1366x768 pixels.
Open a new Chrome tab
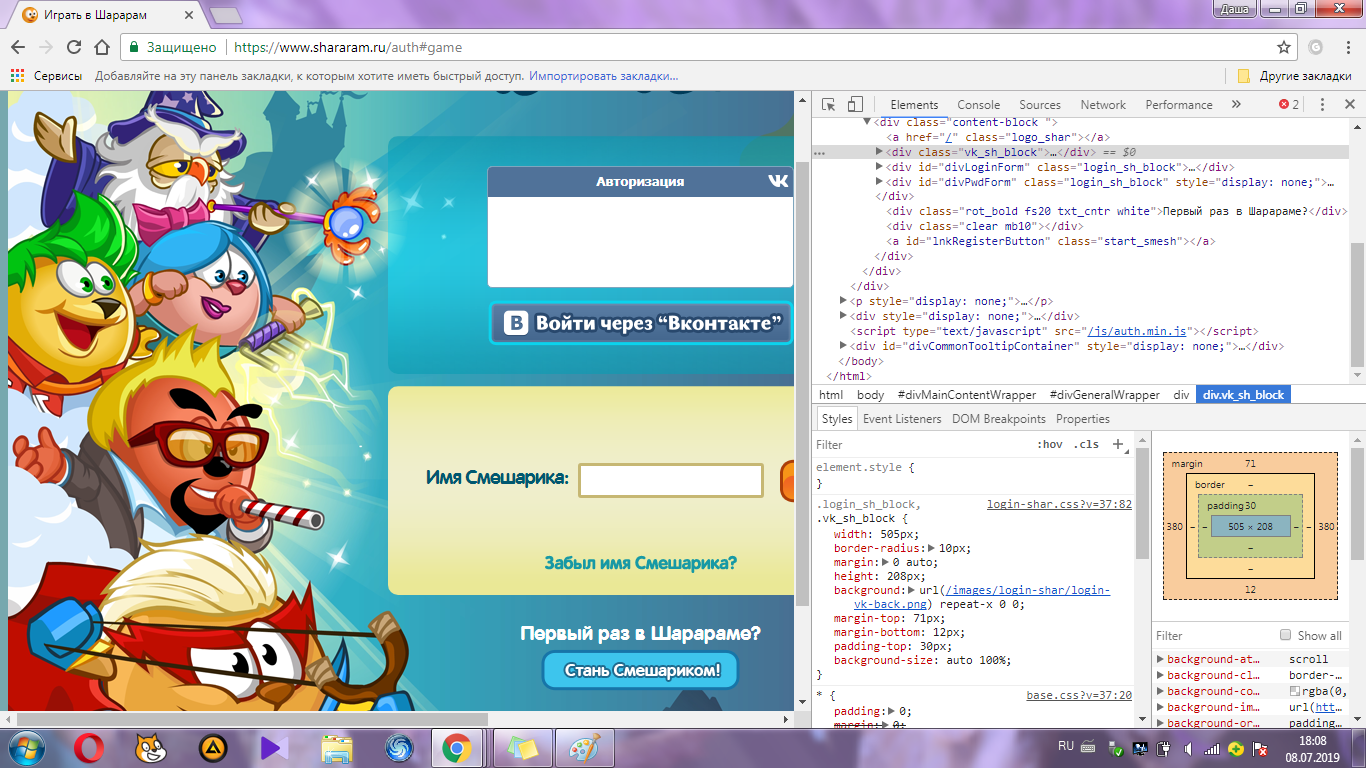point(226,15)
